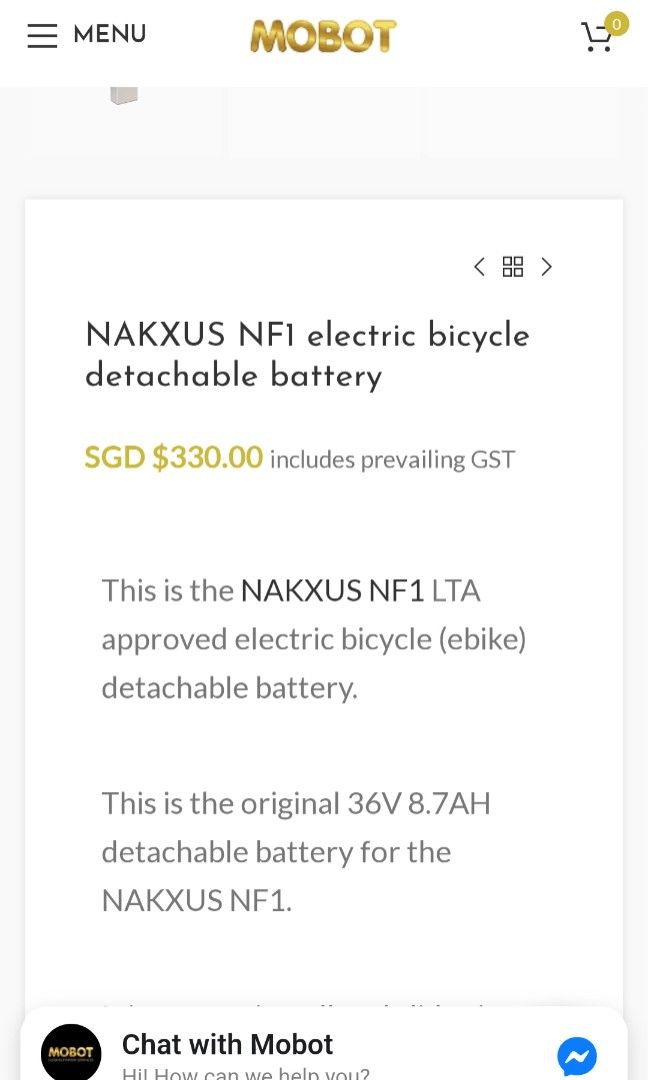Open the Facebook Messenger chat icon
Viewport: 648px width, 1080px height.
tap(578, 1053)
